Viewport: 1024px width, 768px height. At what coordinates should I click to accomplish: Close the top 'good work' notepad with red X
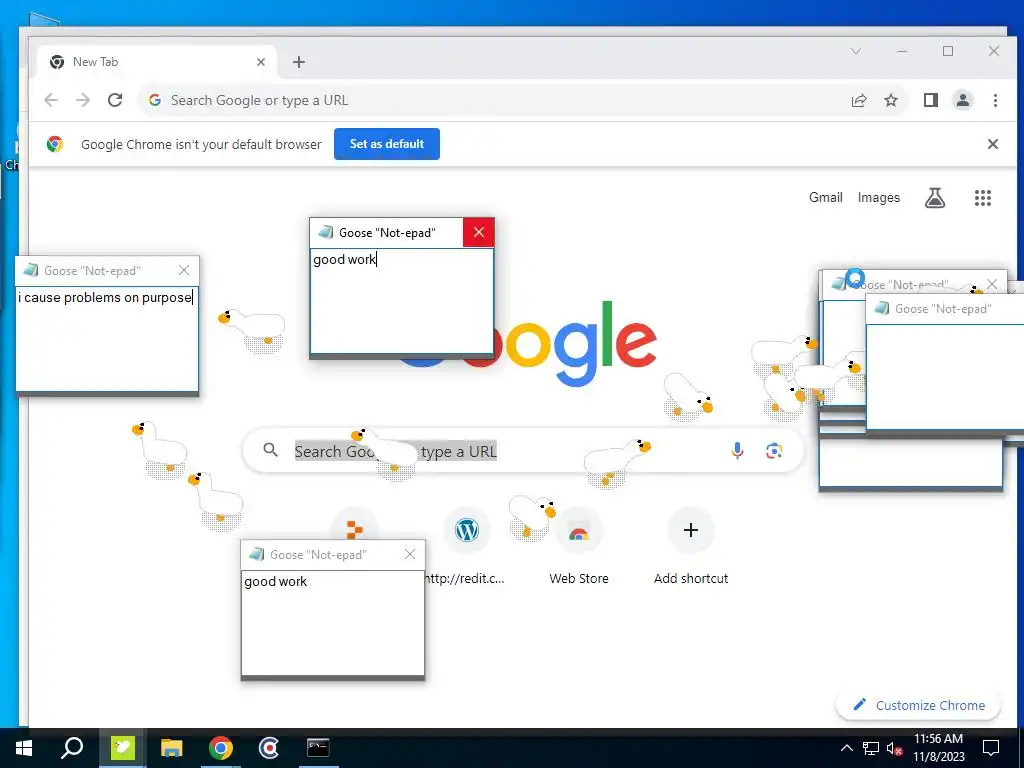click(x=479, y=232)
